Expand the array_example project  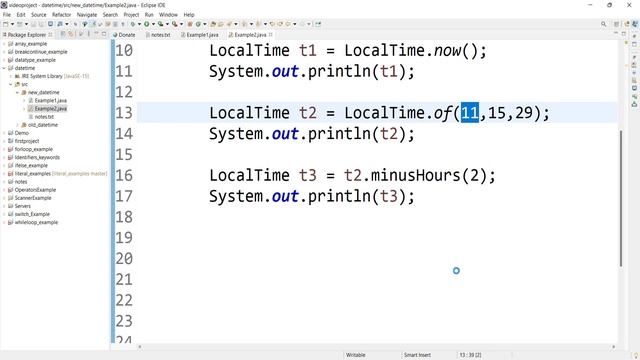[4, 44]
